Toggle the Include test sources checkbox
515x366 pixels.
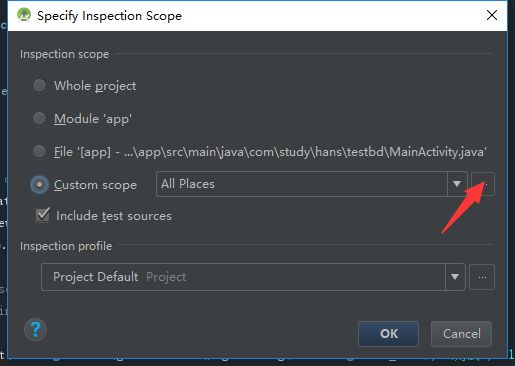tap(43, 215)
